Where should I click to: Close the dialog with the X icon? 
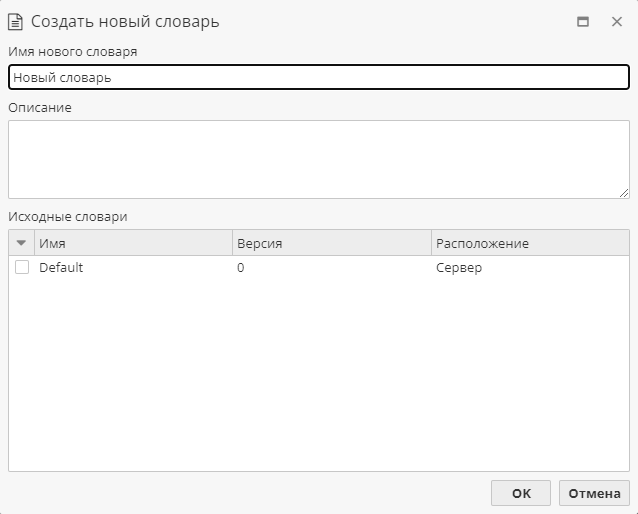617,22
